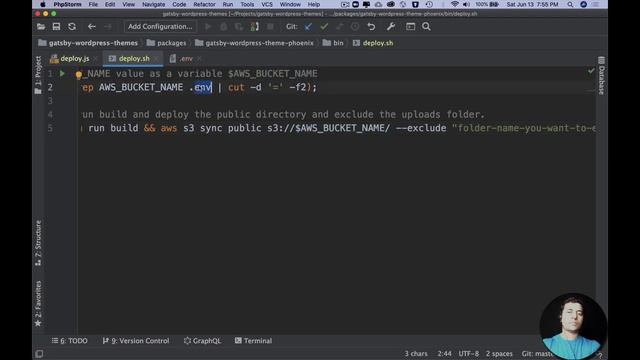The image size is (640, 360).
Task: Open the File menu
Action: pyautogui.click(x=93, y=4)
